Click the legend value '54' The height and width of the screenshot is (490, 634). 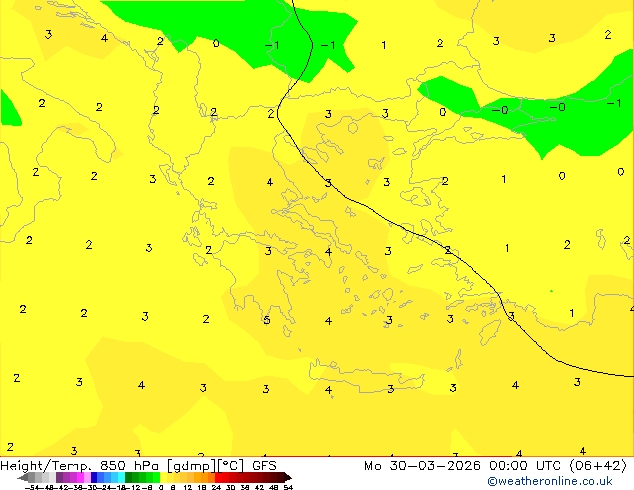click(288, 487)
